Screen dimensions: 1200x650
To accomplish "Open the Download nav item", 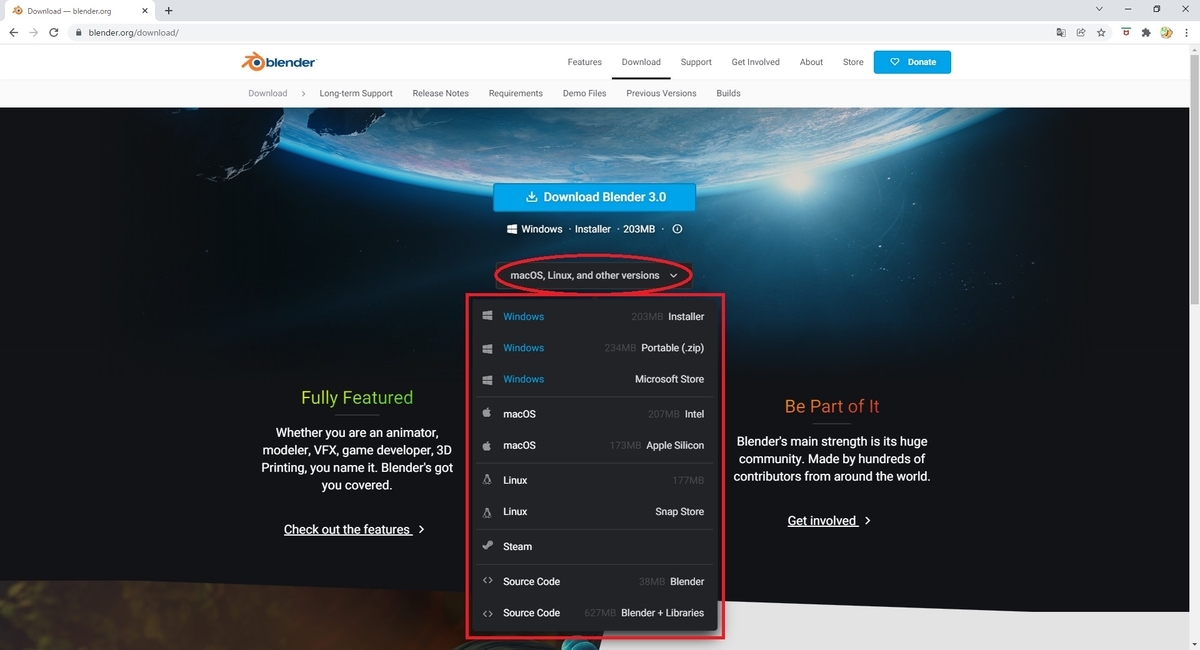I will [641, 62].
